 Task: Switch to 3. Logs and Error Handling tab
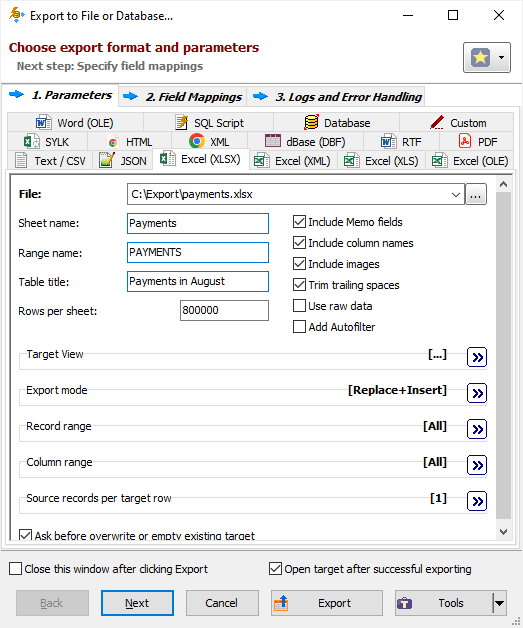(x=336, y=97)
